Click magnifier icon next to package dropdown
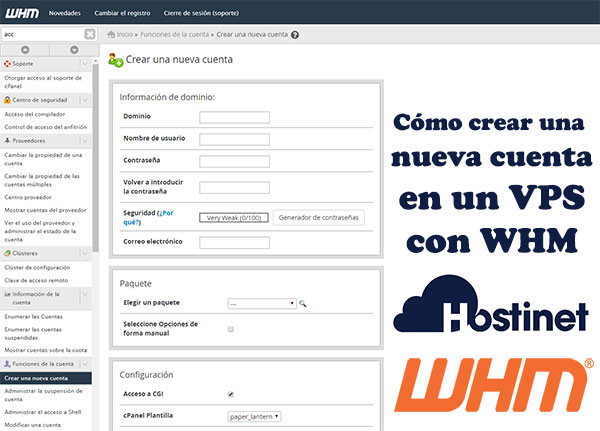600x431 pixels. click(x=303, y=304)
